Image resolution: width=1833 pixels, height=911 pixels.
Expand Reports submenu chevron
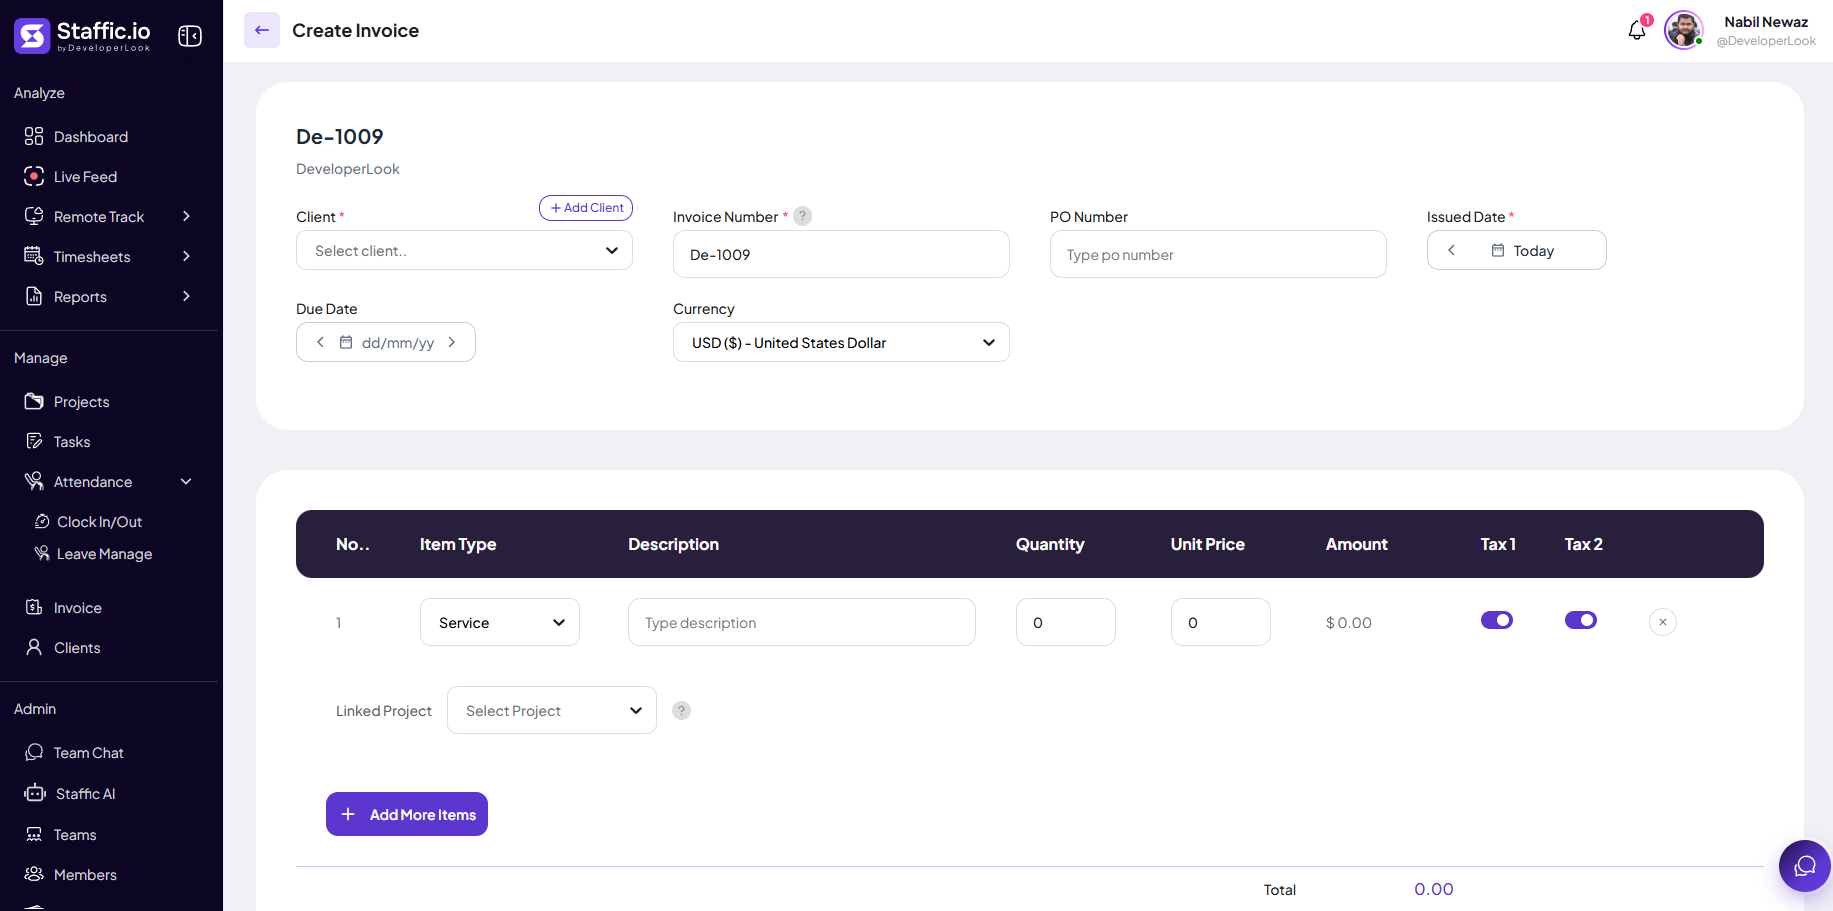186,296
